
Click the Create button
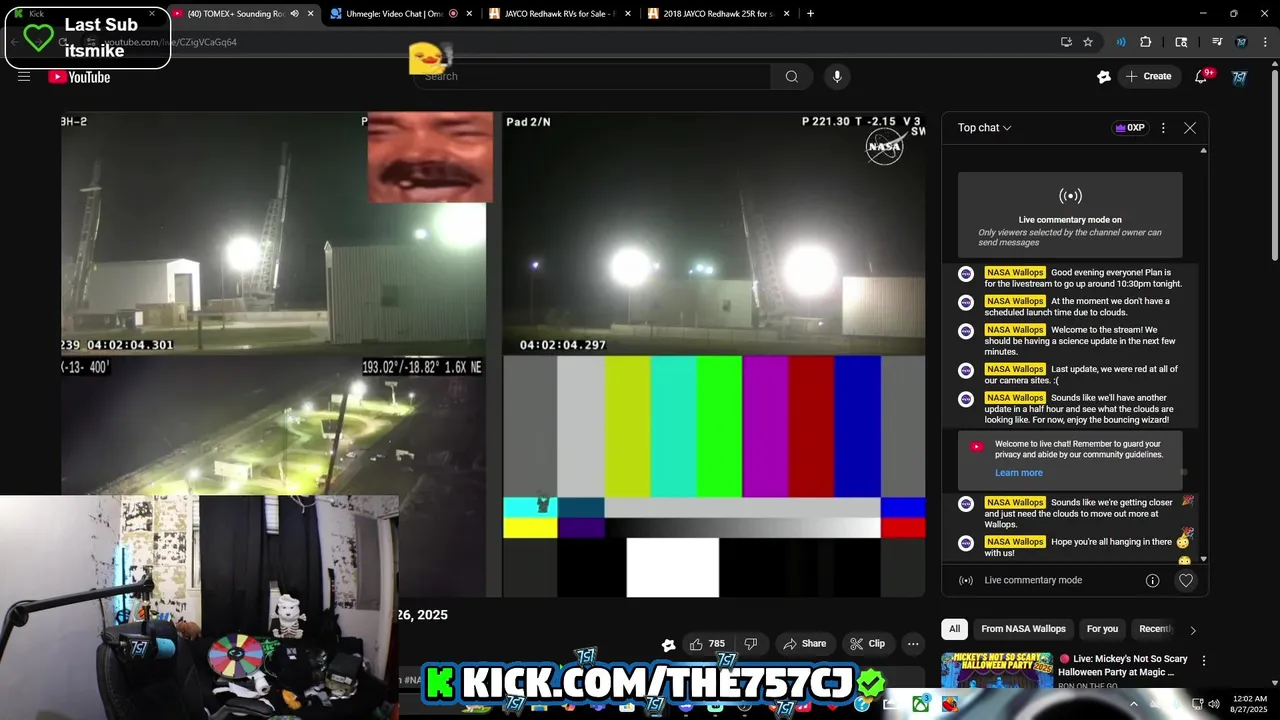[1148, 76]
